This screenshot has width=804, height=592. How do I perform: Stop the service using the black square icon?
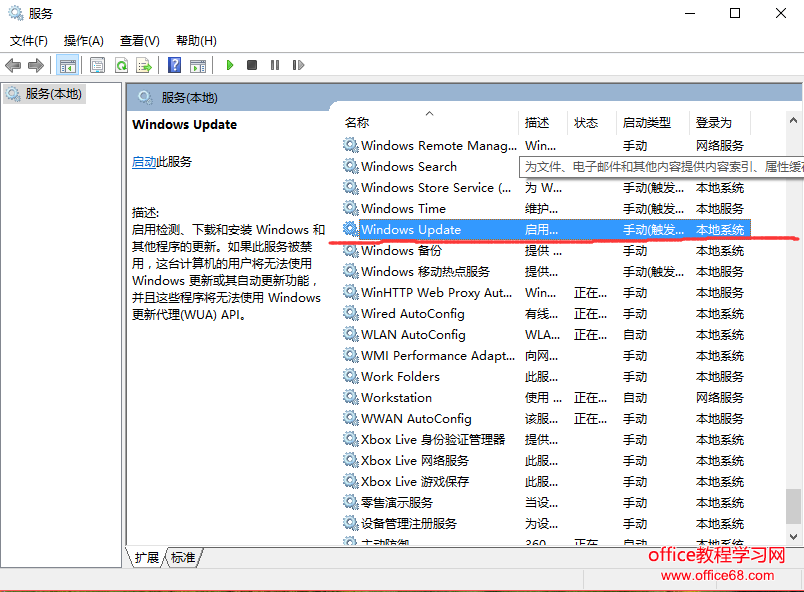(x=253, y=64)
